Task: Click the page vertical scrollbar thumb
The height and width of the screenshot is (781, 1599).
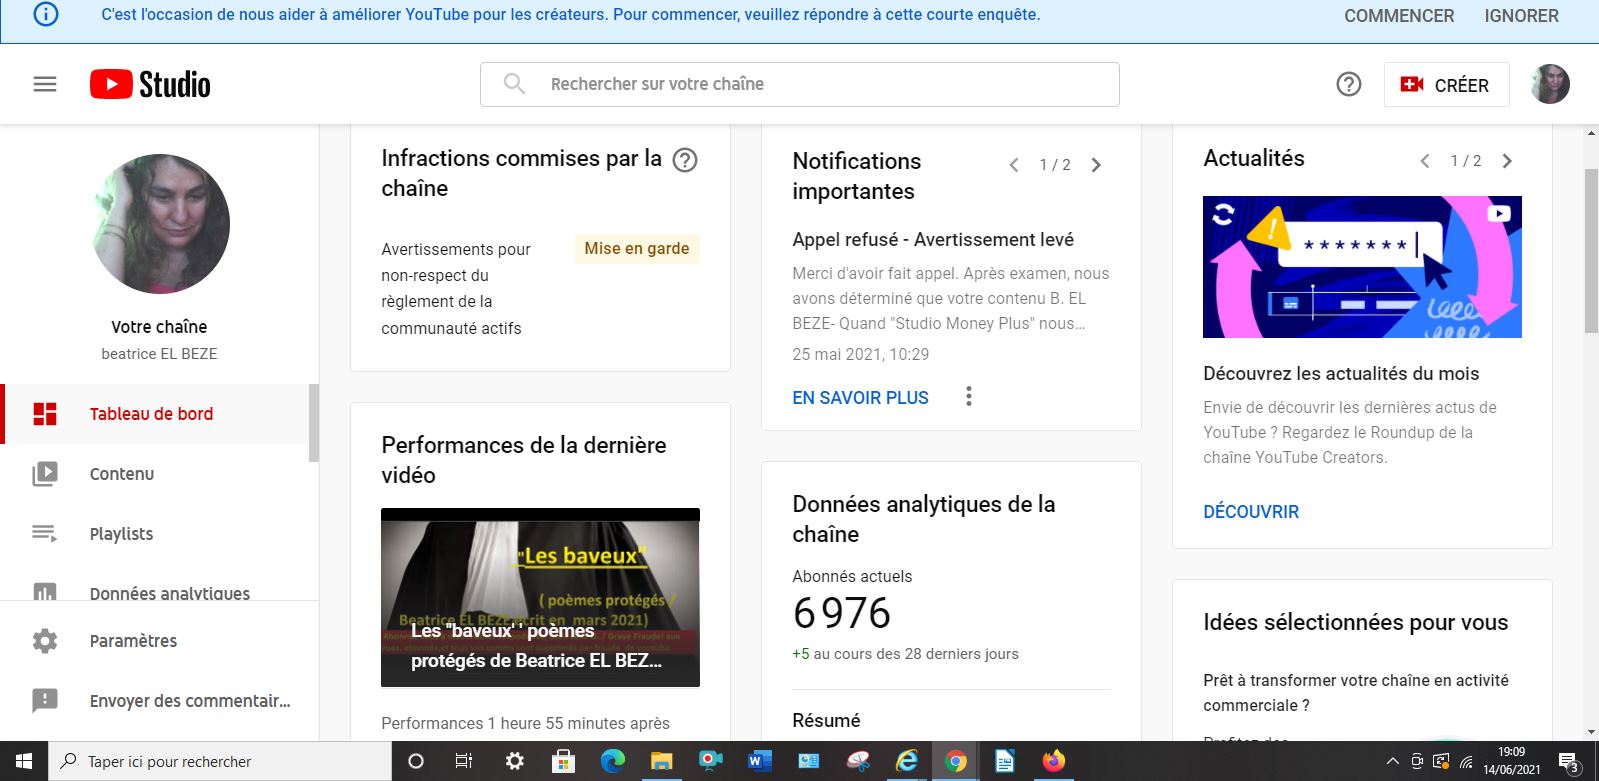Action: (x=1591, y=250)
